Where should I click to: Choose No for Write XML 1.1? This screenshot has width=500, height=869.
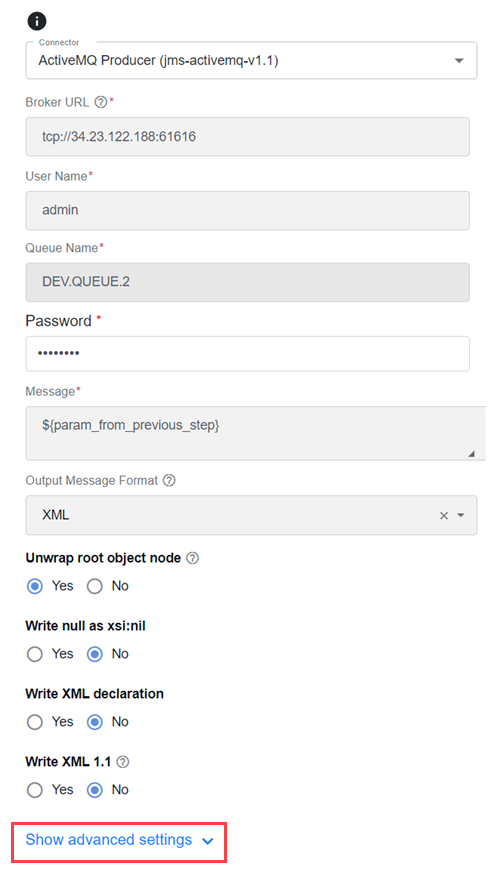click(95, 790)
